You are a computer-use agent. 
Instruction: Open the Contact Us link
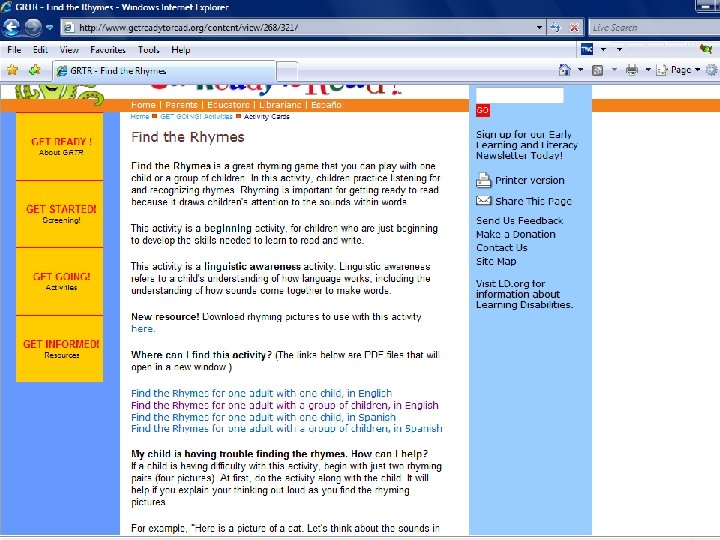(501, 248)
